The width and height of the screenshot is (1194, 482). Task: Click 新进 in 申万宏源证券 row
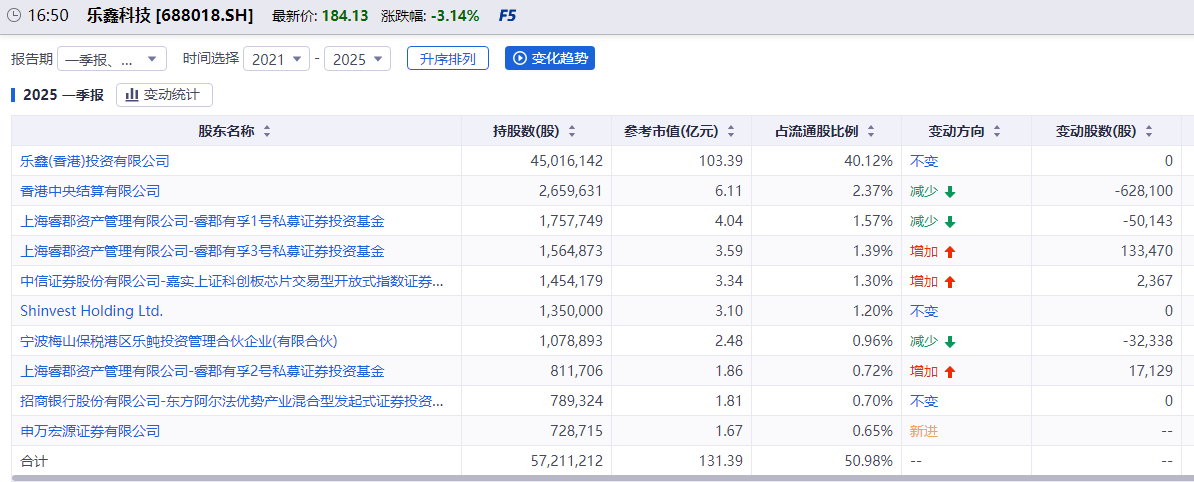click(924, 432)
